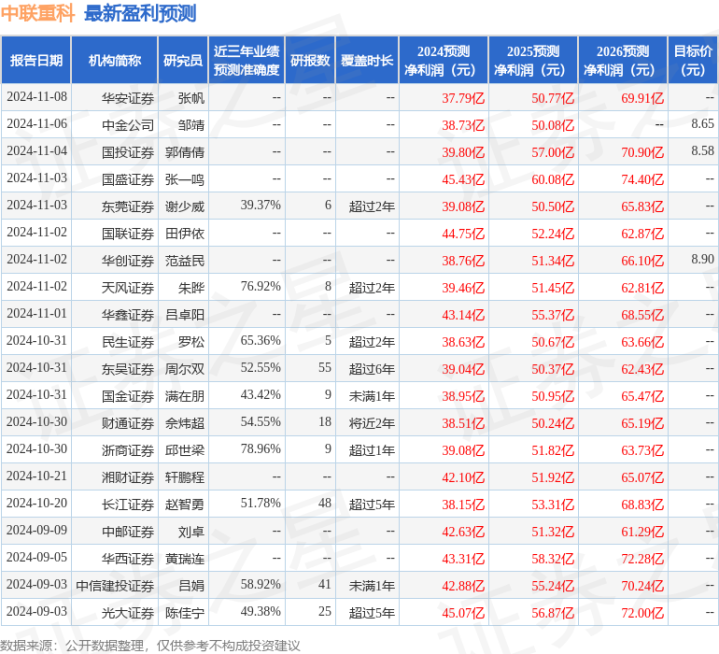
Task: Click target price 8.65
Action: pyautogui.click(x=702, y=124)
